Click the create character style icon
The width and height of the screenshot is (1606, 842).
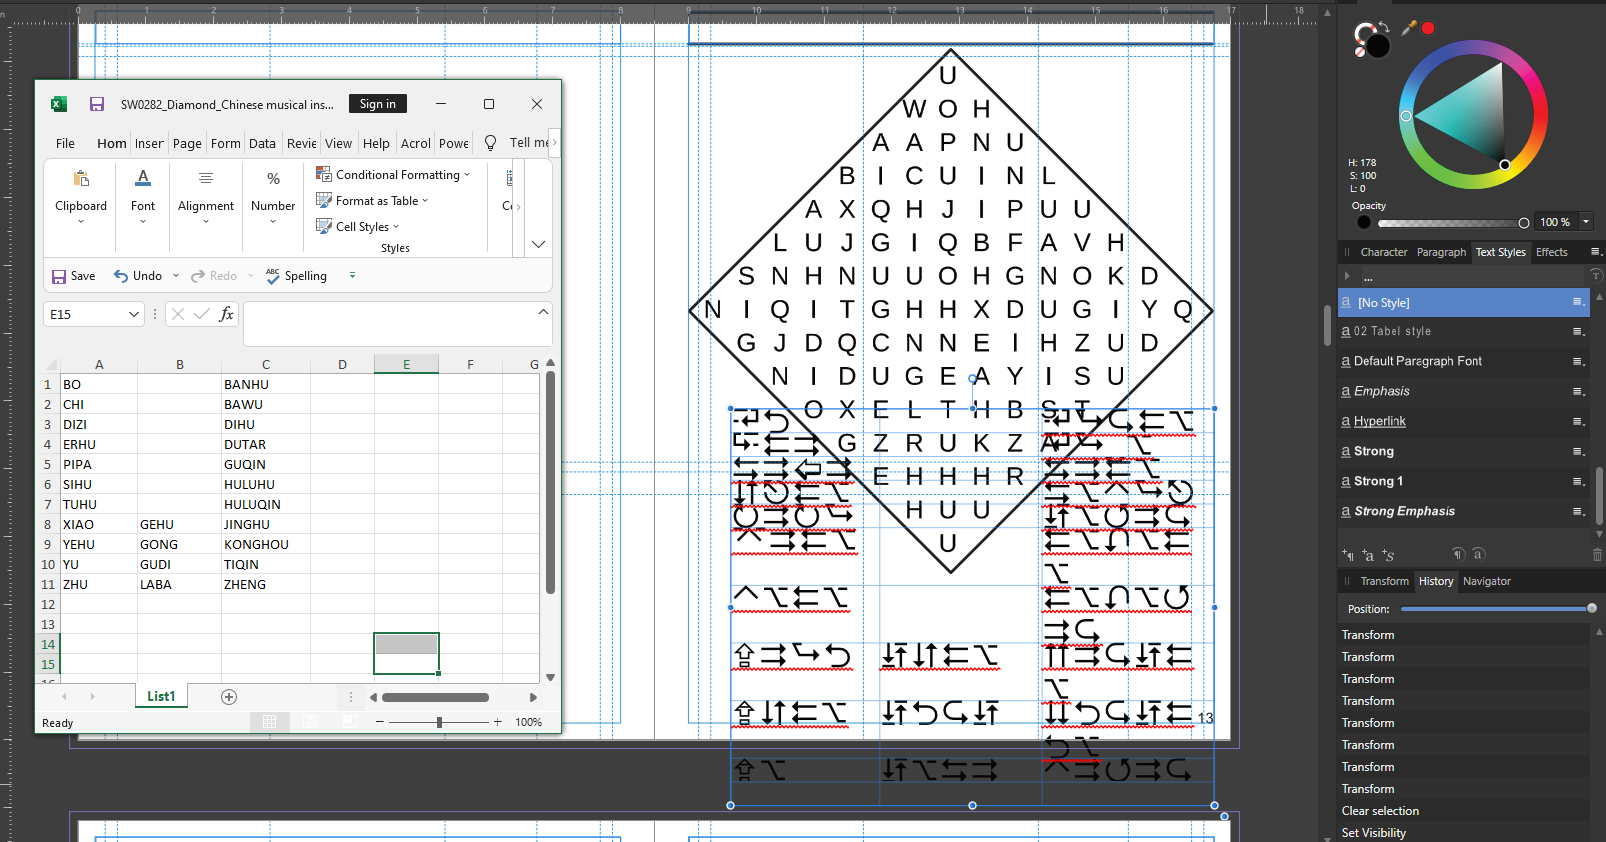click(x=1368, y=555)
